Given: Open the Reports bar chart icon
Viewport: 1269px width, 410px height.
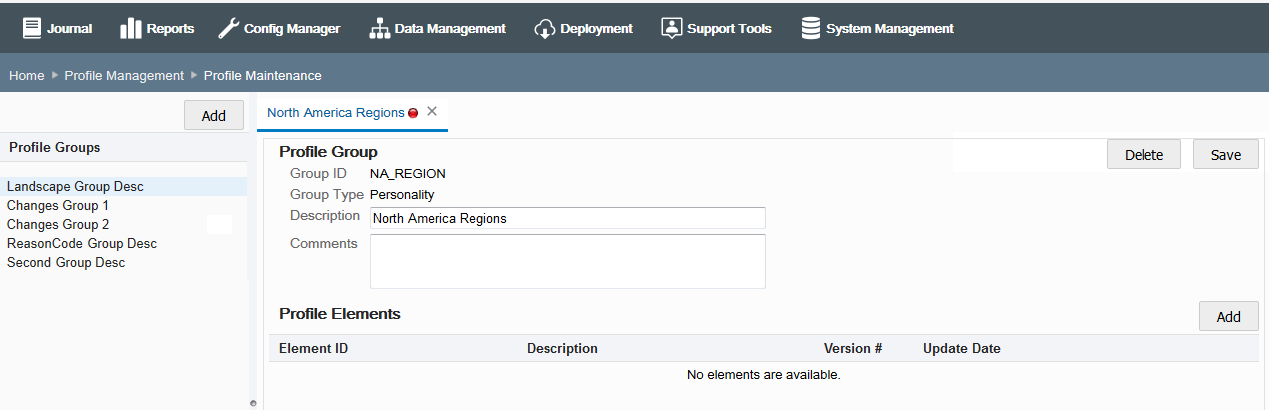Looking at the screenshot, I should [x=130, y=28].
